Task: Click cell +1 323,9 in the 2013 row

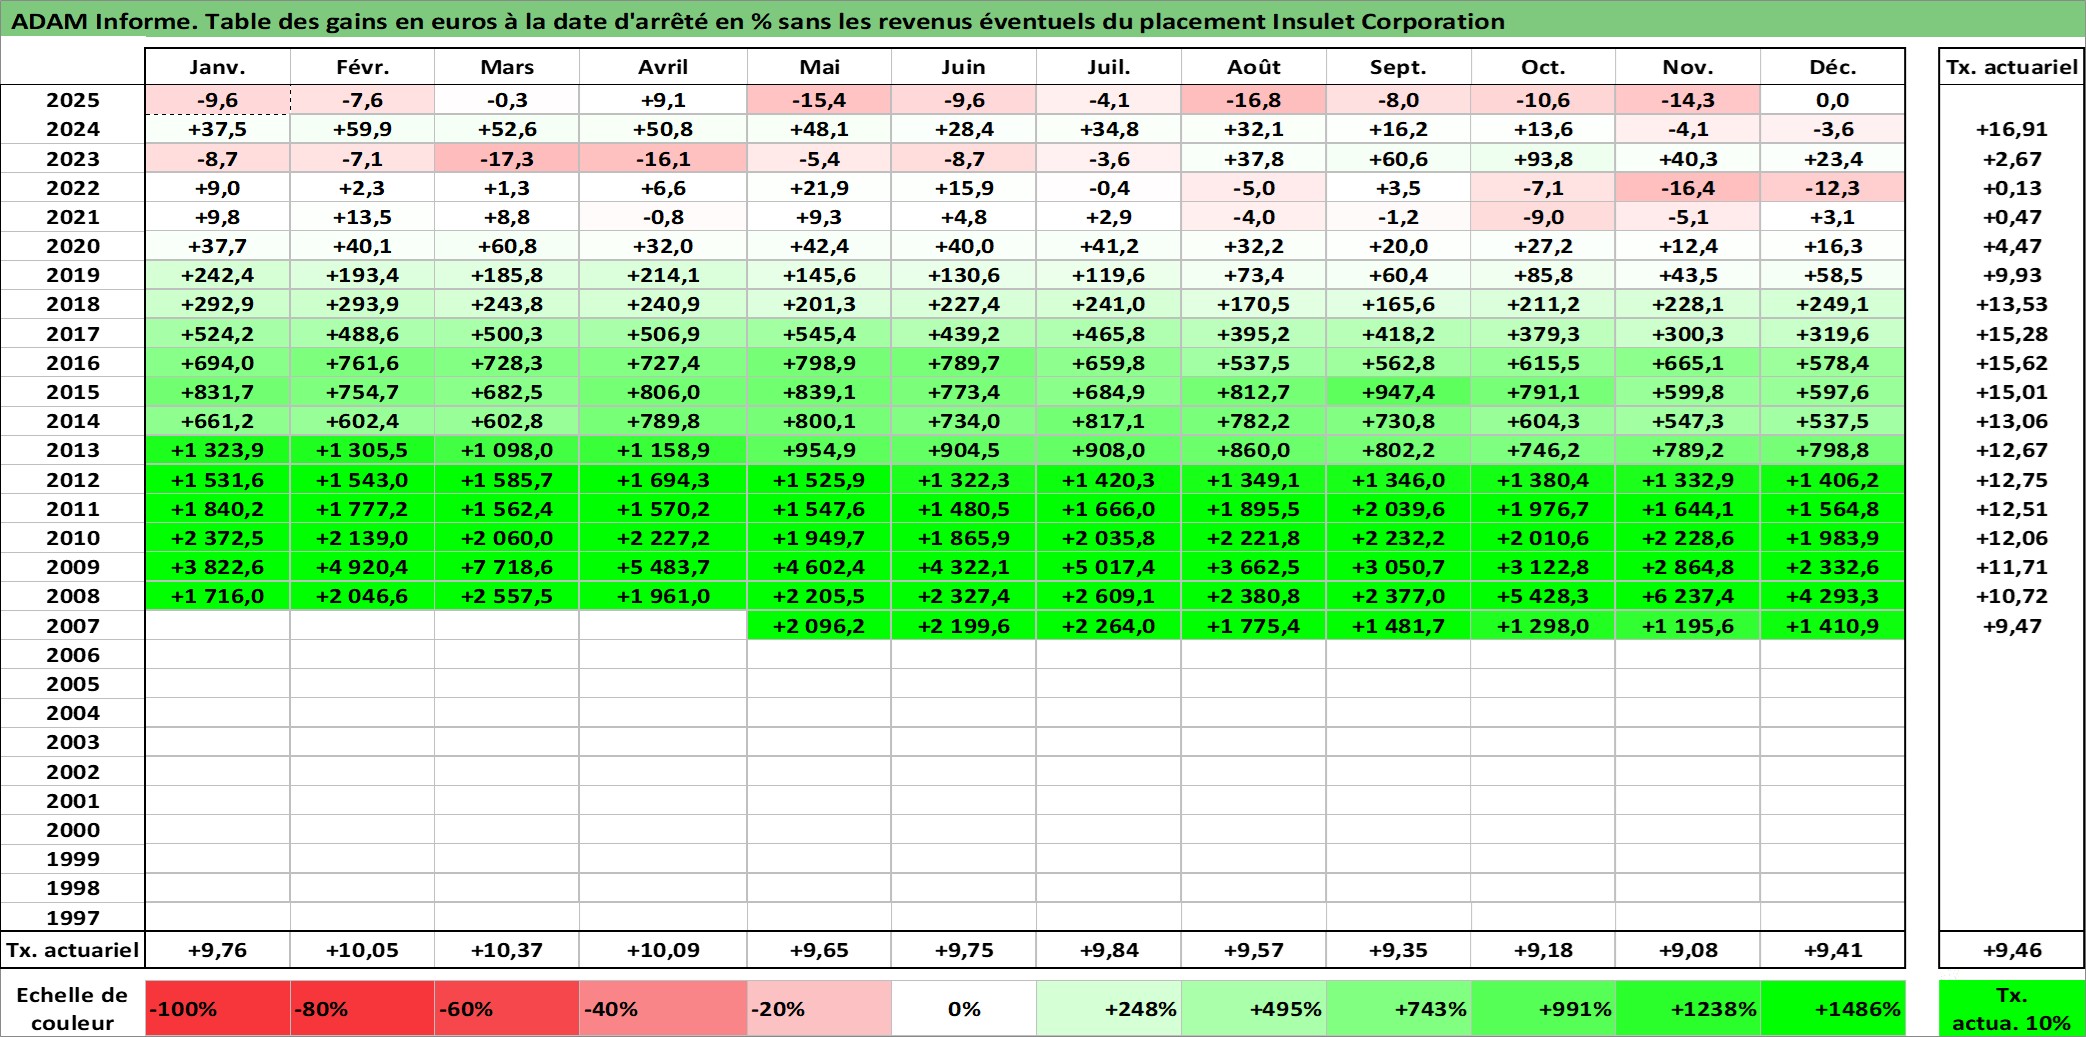Action: [x=217, y=450]
